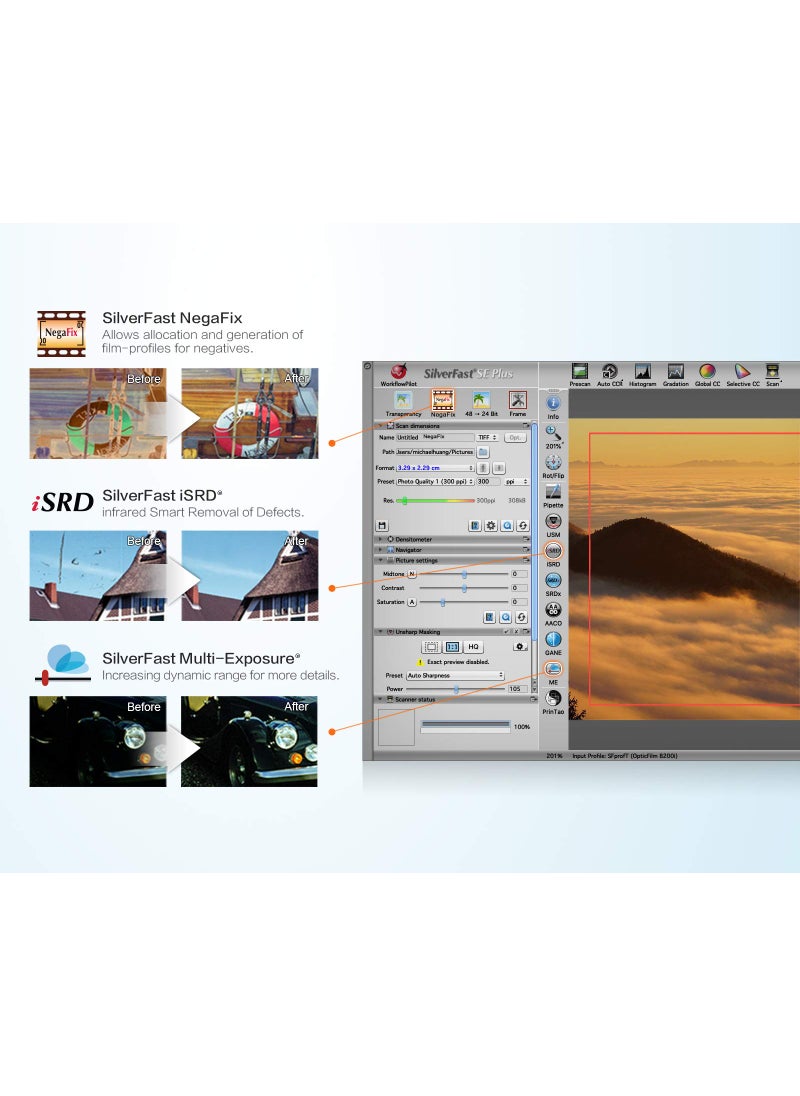Open the Histogram tool
800x1096 pixels.
click(x=642, y=375)
